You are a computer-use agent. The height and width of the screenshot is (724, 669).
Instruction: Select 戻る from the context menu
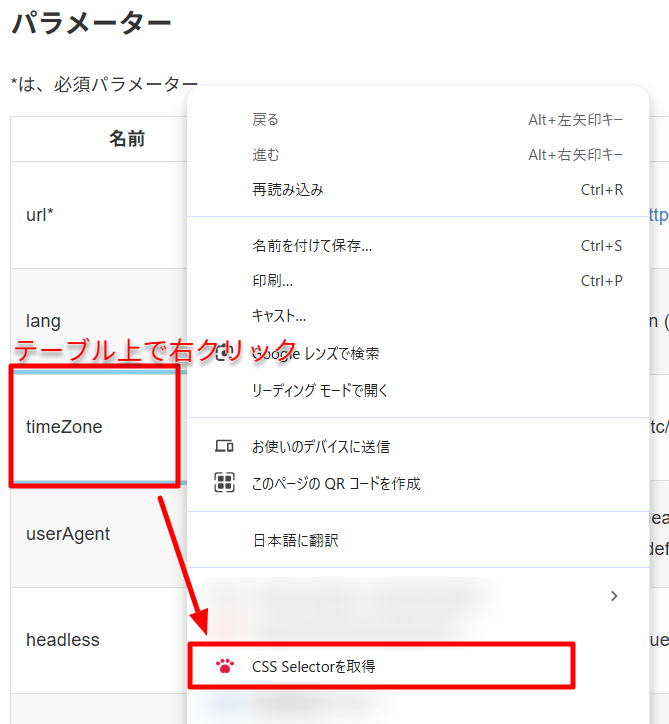pos(266,120)
